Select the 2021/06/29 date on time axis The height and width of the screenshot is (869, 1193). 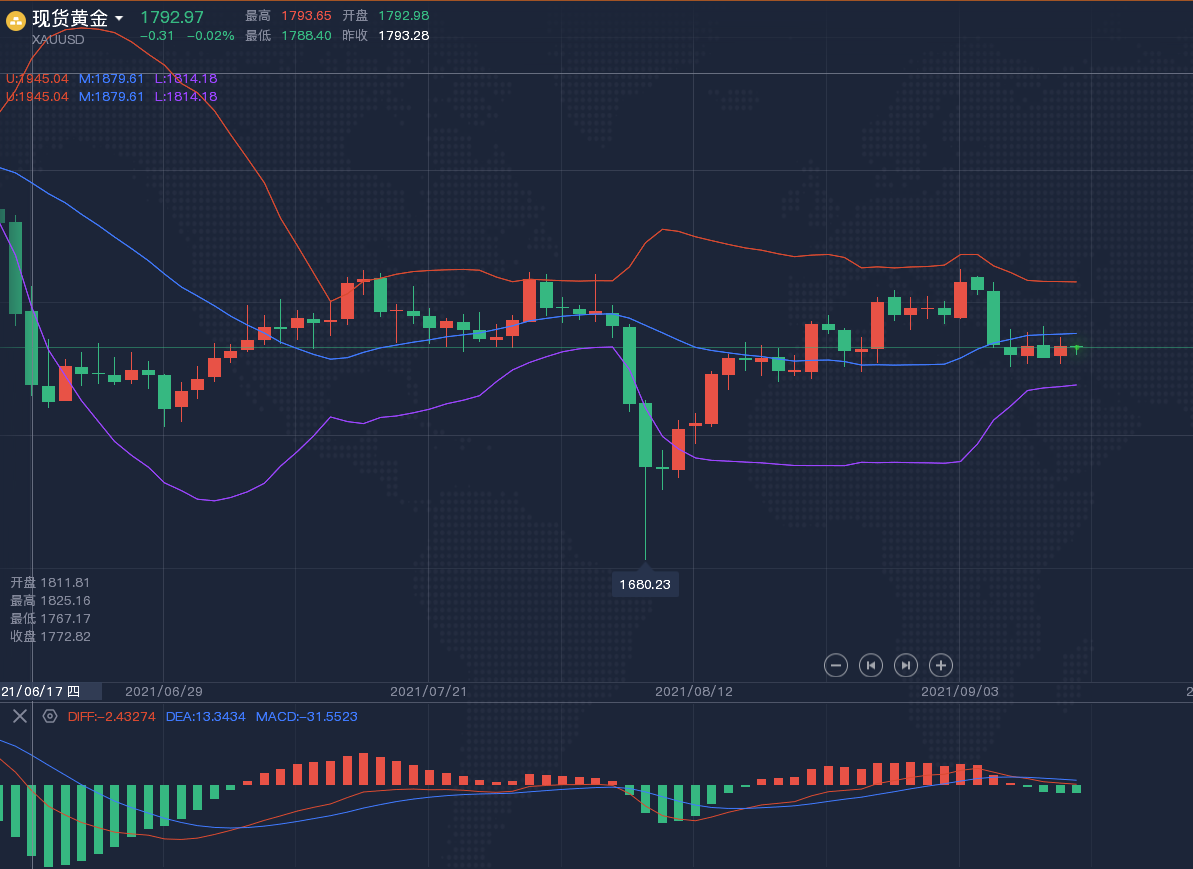click(x=163, y=691)
